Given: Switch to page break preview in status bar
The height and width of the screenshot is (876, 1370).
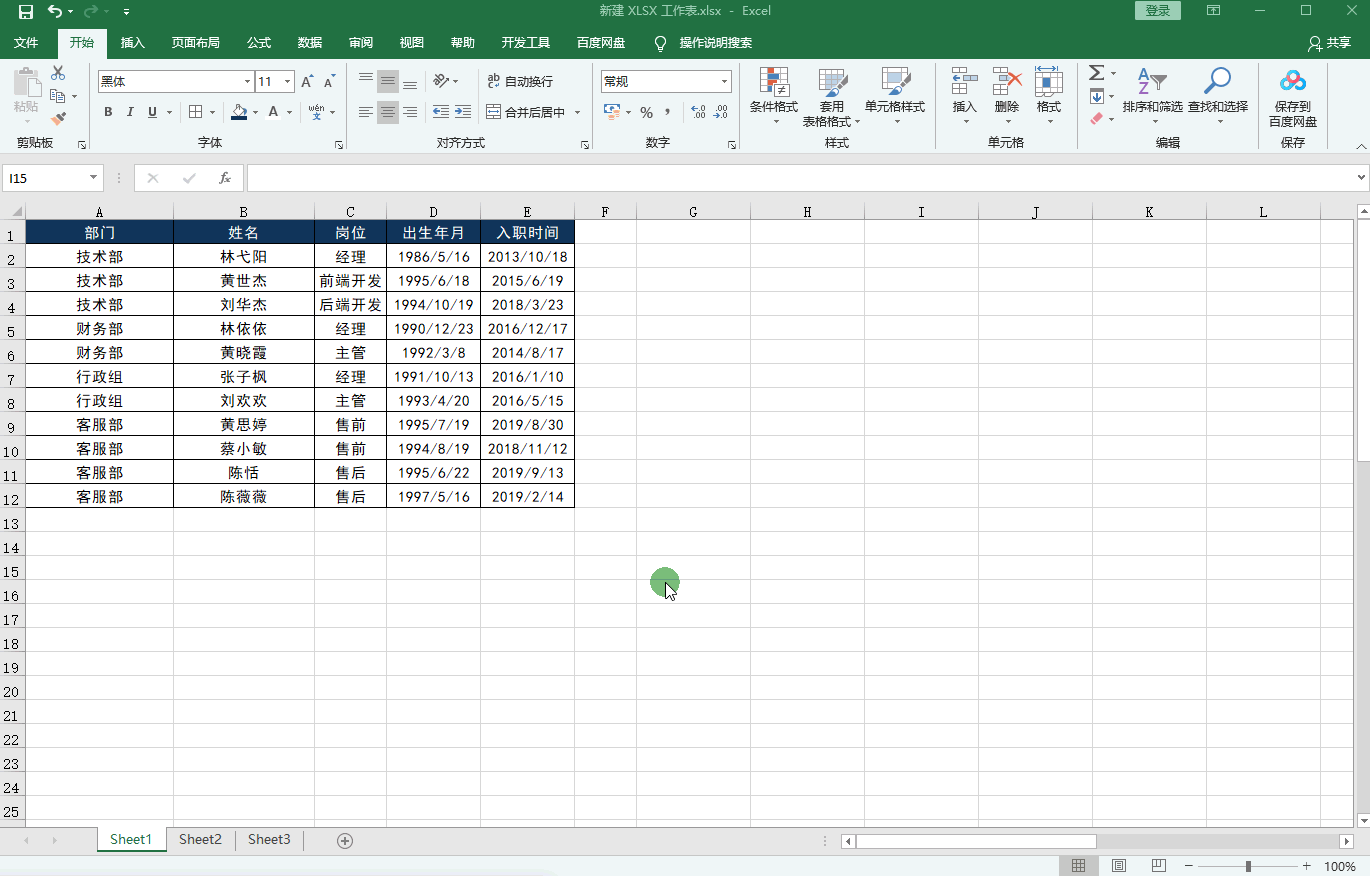Looking at the screenshot, I should pos(1158,865).
